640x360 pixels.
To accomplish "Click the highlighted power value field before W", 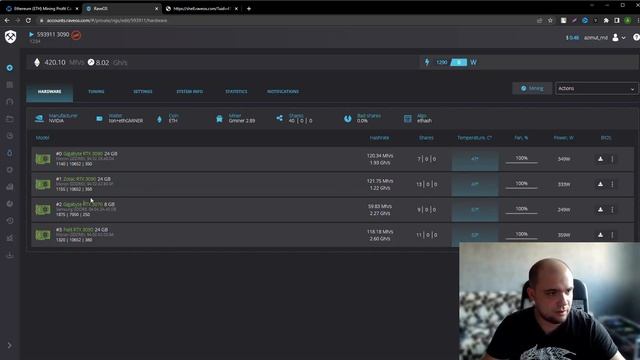I will (x=458, y=62).
